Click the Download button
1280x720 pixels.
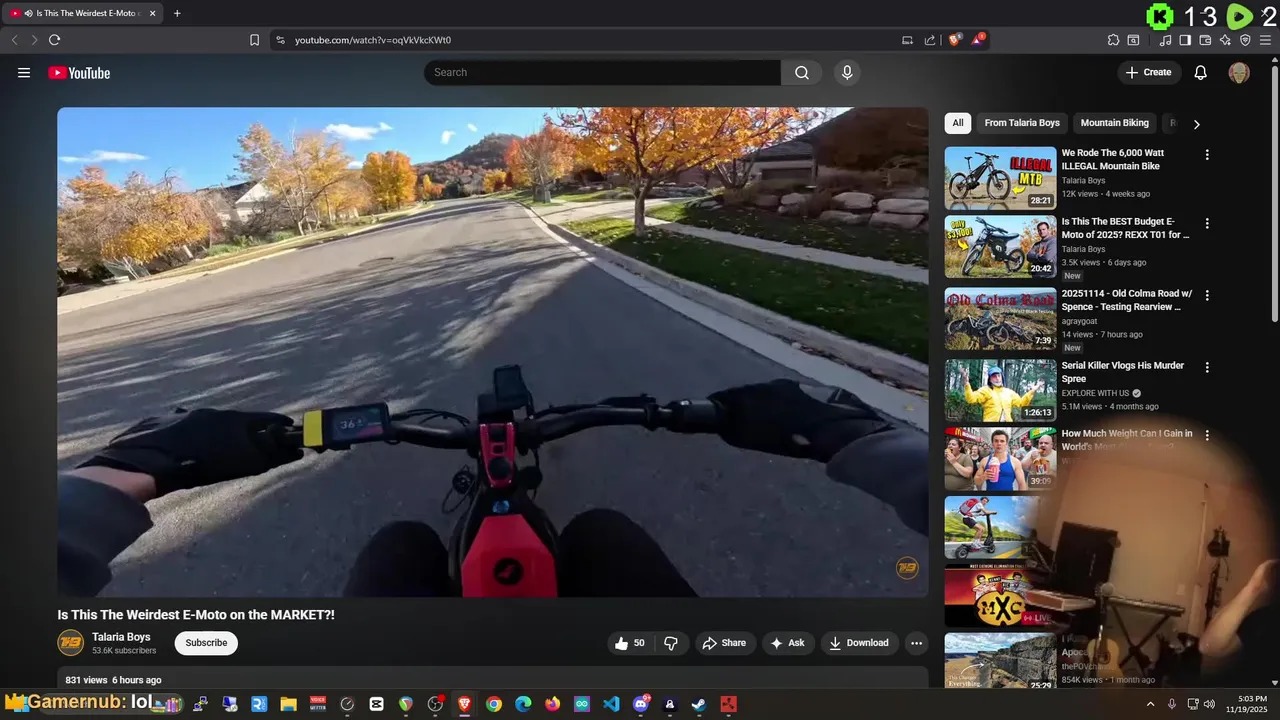tap(859, 643)
